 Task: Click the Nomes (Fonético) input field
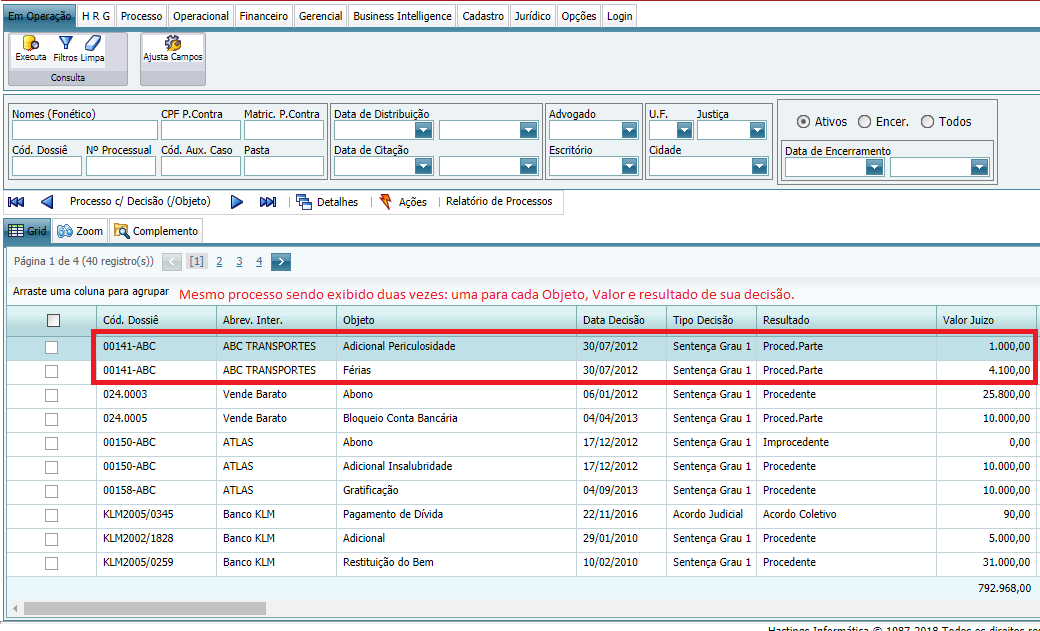tap(85, 130)
